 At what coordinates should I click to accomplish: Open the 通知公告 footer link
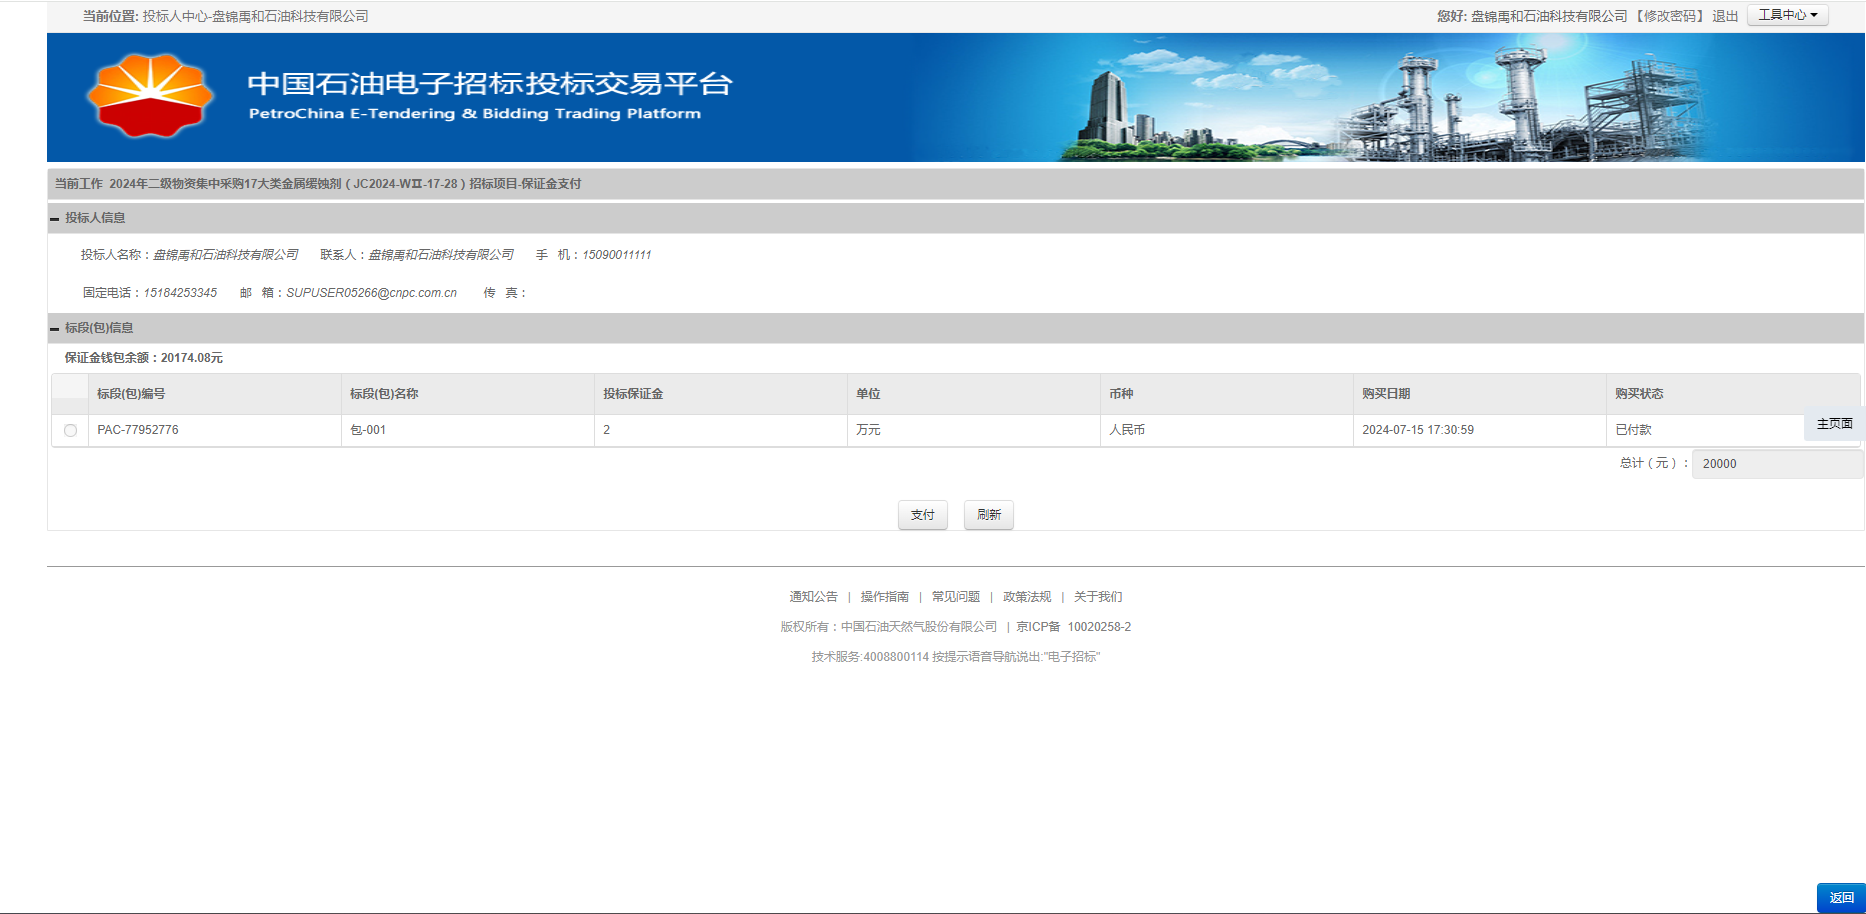[814, 597]
